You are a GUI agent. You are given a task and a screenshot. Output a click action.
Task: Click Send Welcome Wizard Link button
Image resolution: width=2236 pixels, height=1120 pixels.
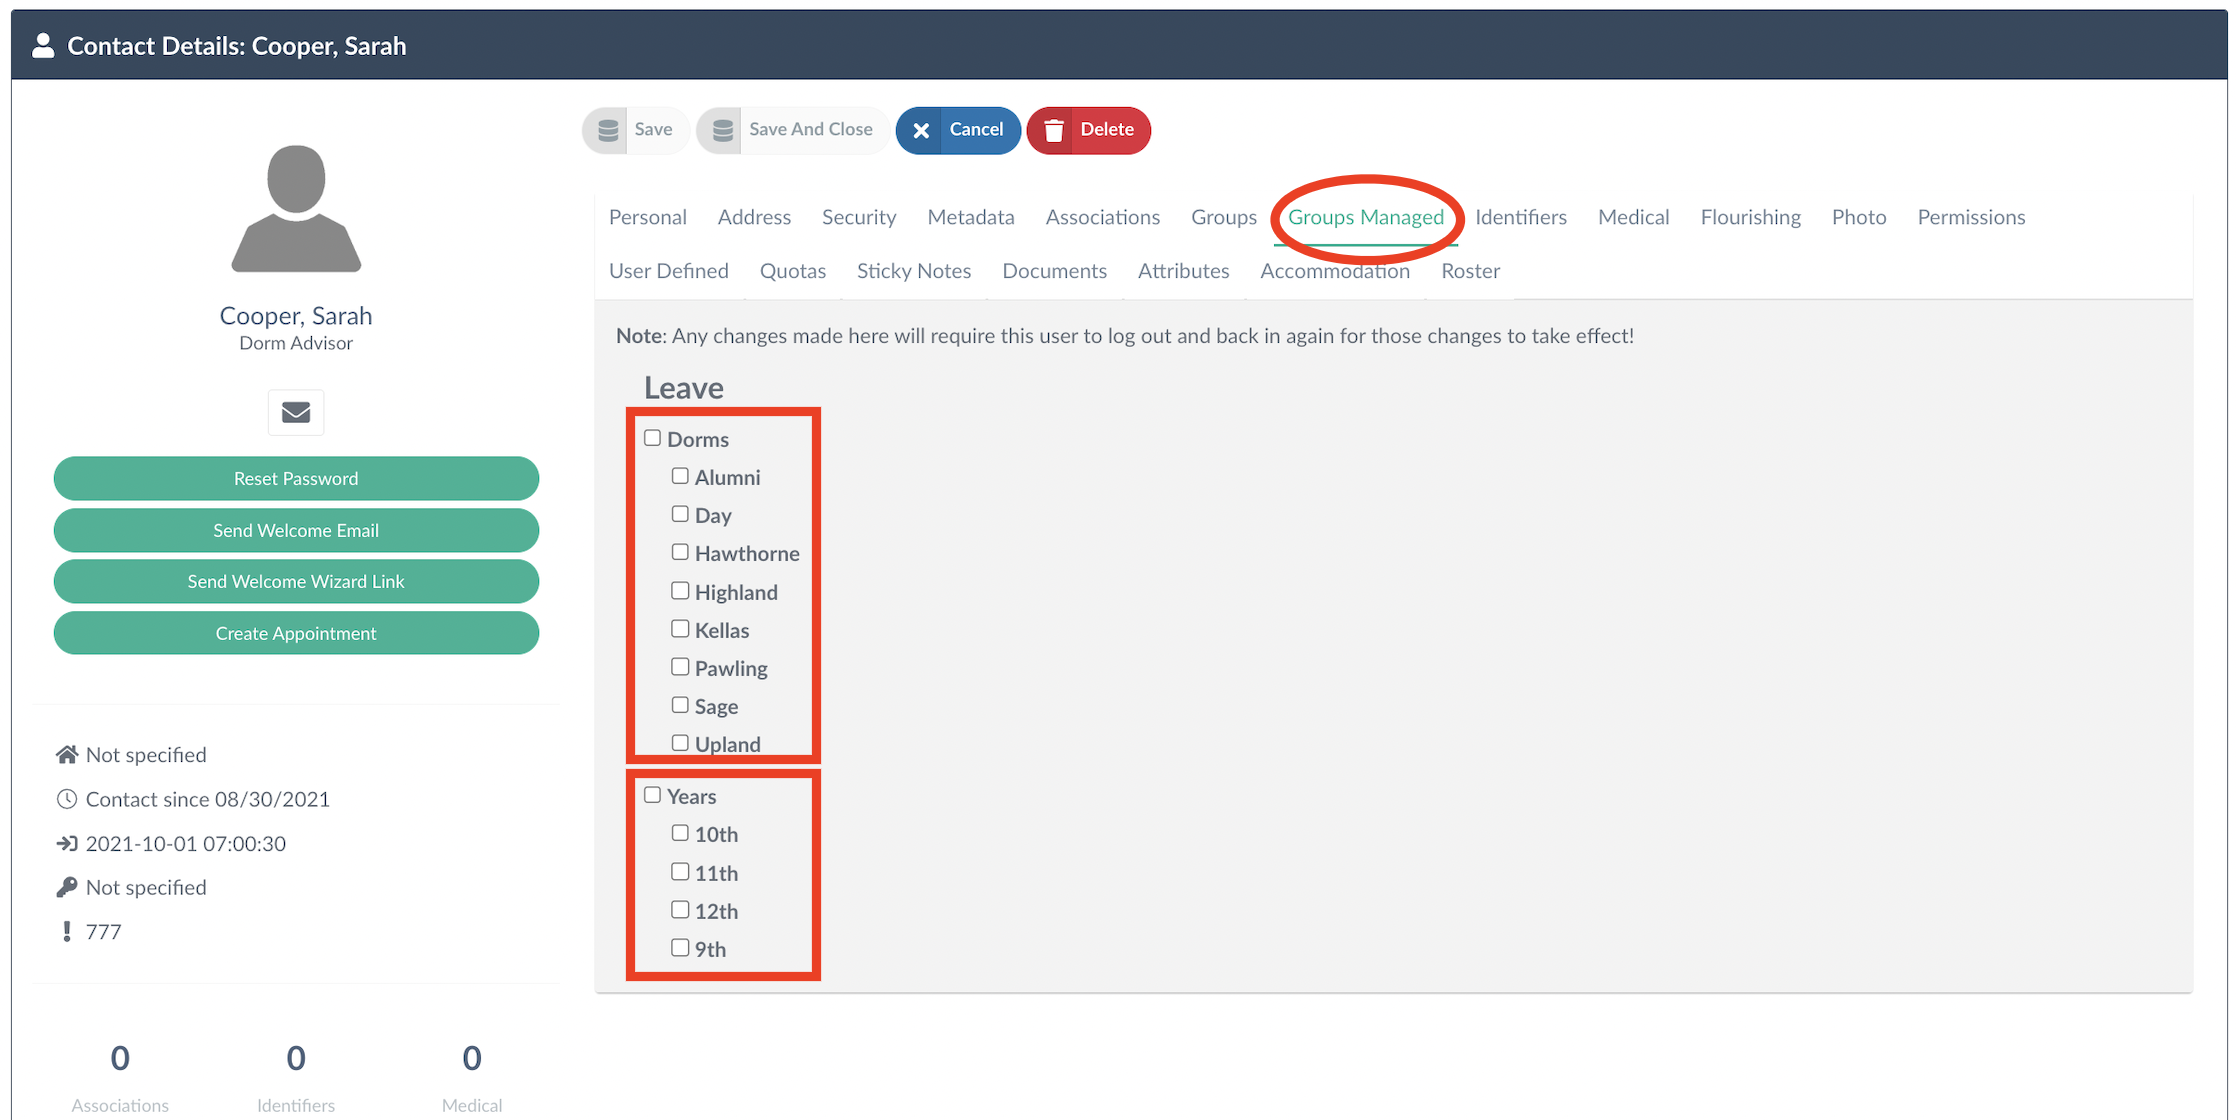[x=296, y=581]
